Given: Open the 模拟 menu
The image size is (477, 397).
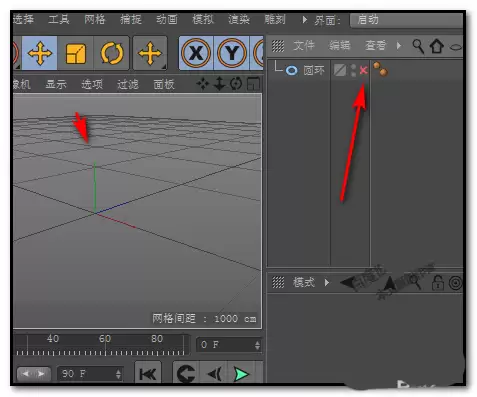Looking at the screenshot, I should click(203, 20).
